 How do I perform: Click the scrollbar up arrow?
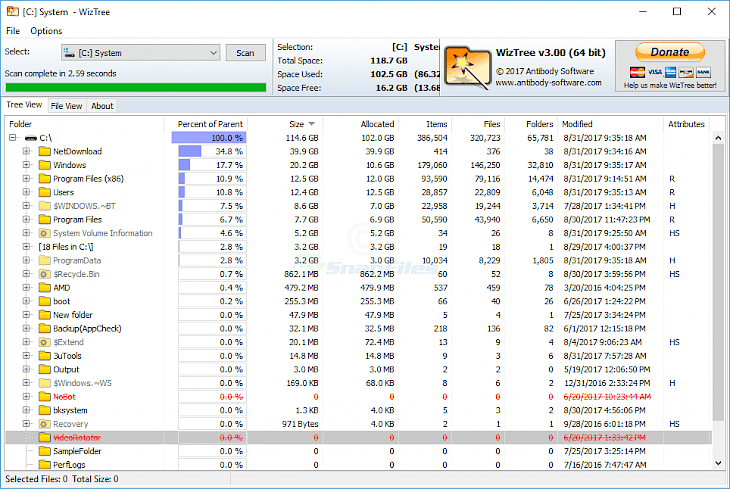[718, 138]
